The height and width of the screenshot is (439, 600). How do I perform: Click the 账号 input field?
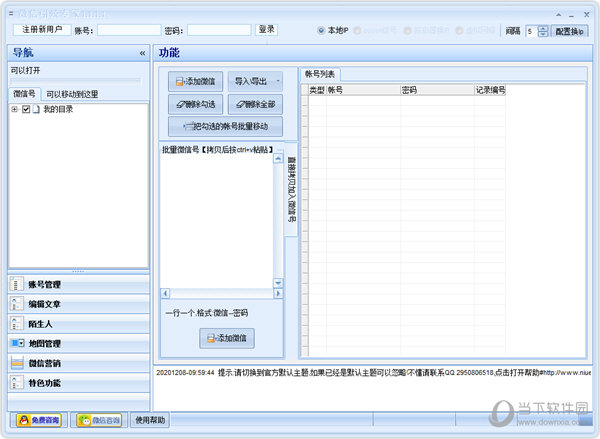tap(129, 30)
